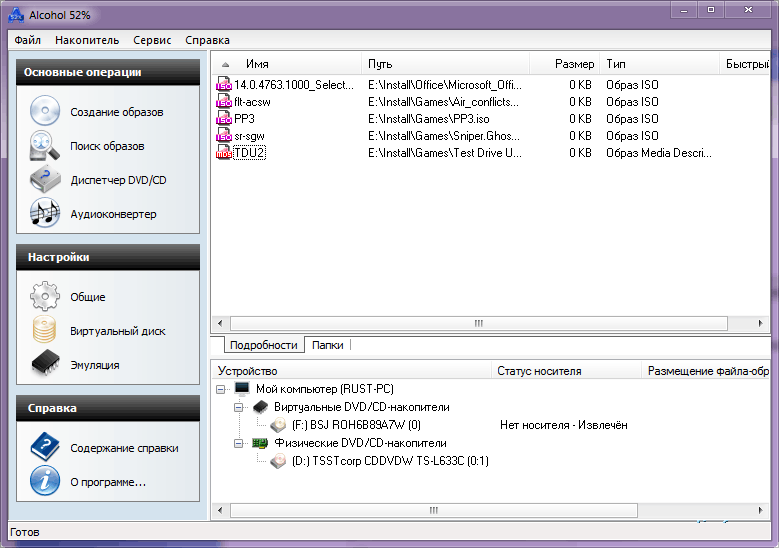Click image list scroll-left arrow

(x=221, y=323)
